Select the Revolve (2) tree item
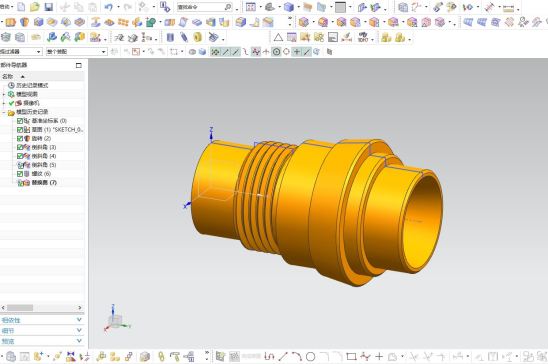The height and width of the screenshot is (364, 548). [x=41, y=139]
